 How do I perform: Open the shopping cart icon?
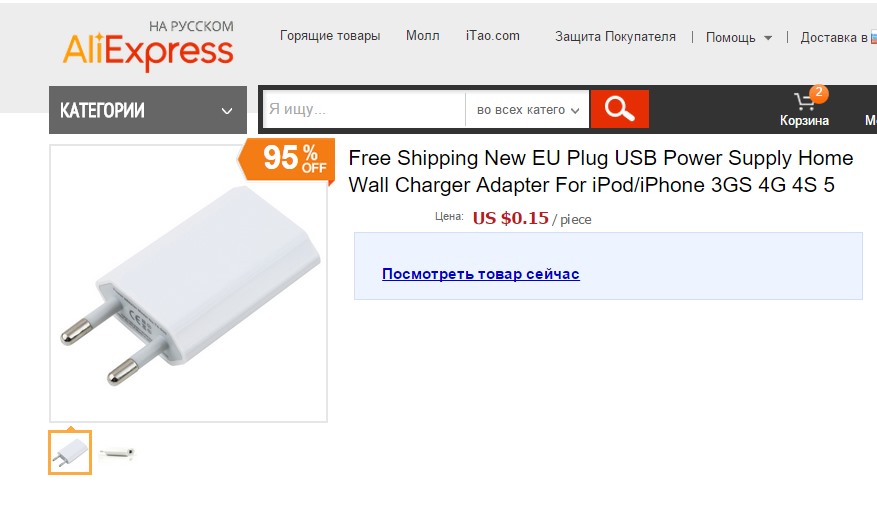click(x=803, y=102)
